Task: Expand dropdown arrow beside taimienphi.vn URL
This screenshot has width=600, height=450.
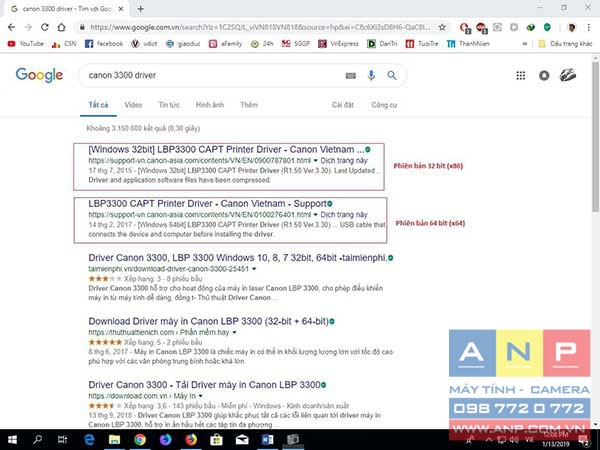Action: click(254, 269)
